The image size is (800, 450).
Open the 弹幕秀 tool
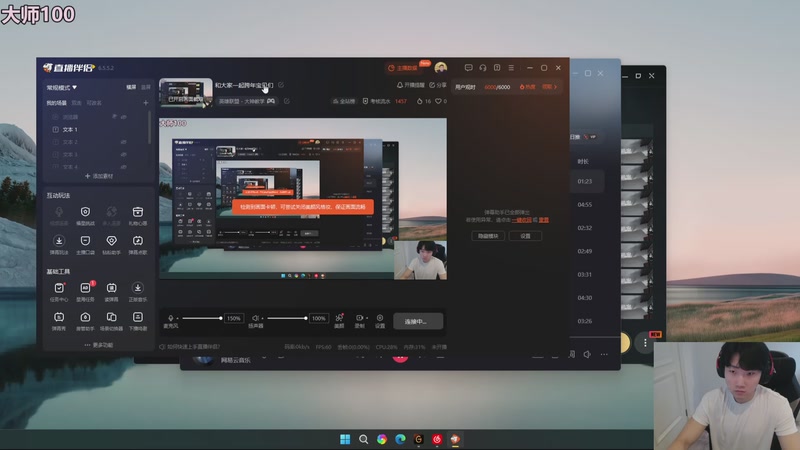pyautogui.click(x=59, y=321)
